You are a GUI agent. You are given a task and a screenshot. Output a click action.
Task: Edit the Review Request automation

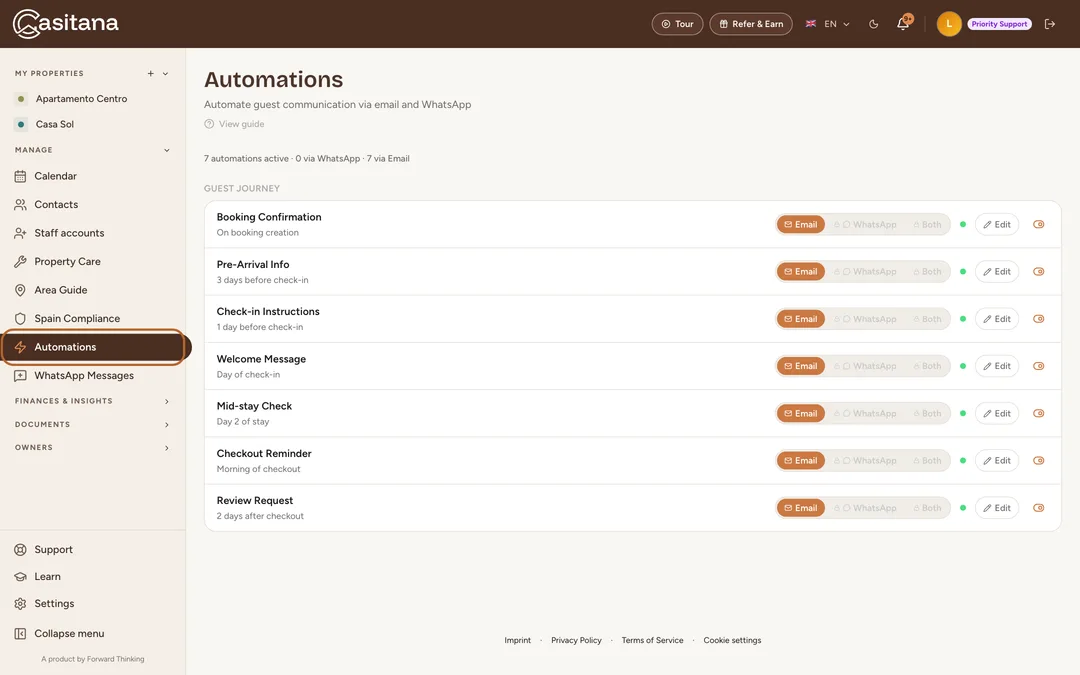997,508
